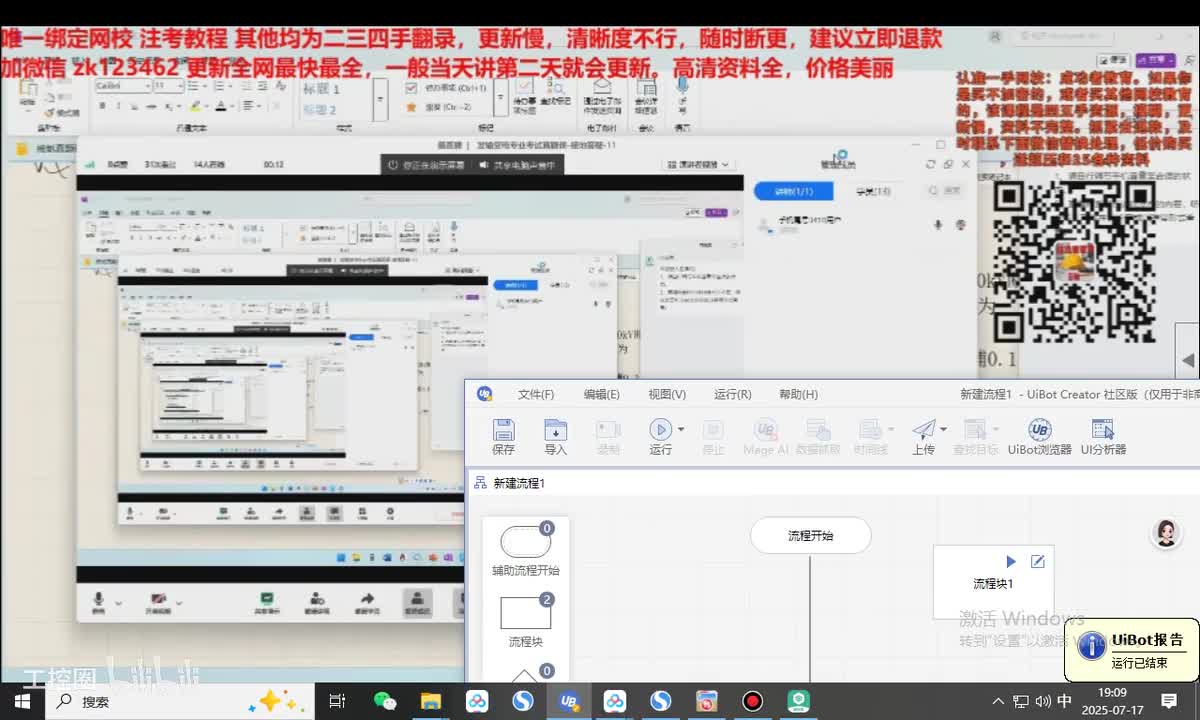Open the notification center icon

point(1169,701)
